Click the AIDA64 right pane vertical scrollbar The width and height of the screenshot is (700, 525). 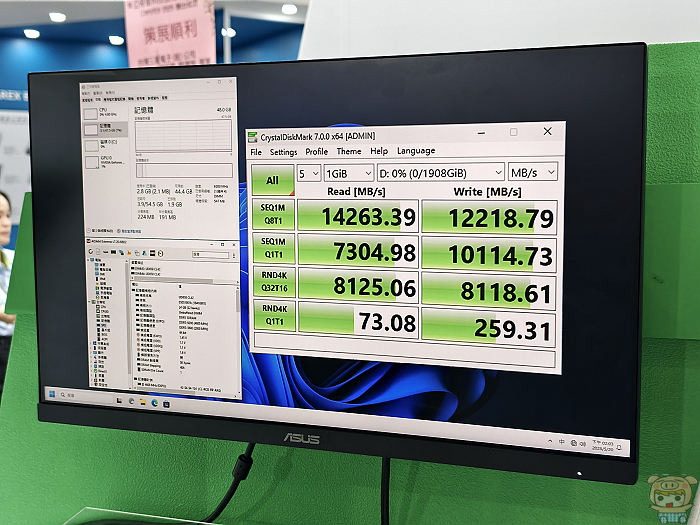238,339
